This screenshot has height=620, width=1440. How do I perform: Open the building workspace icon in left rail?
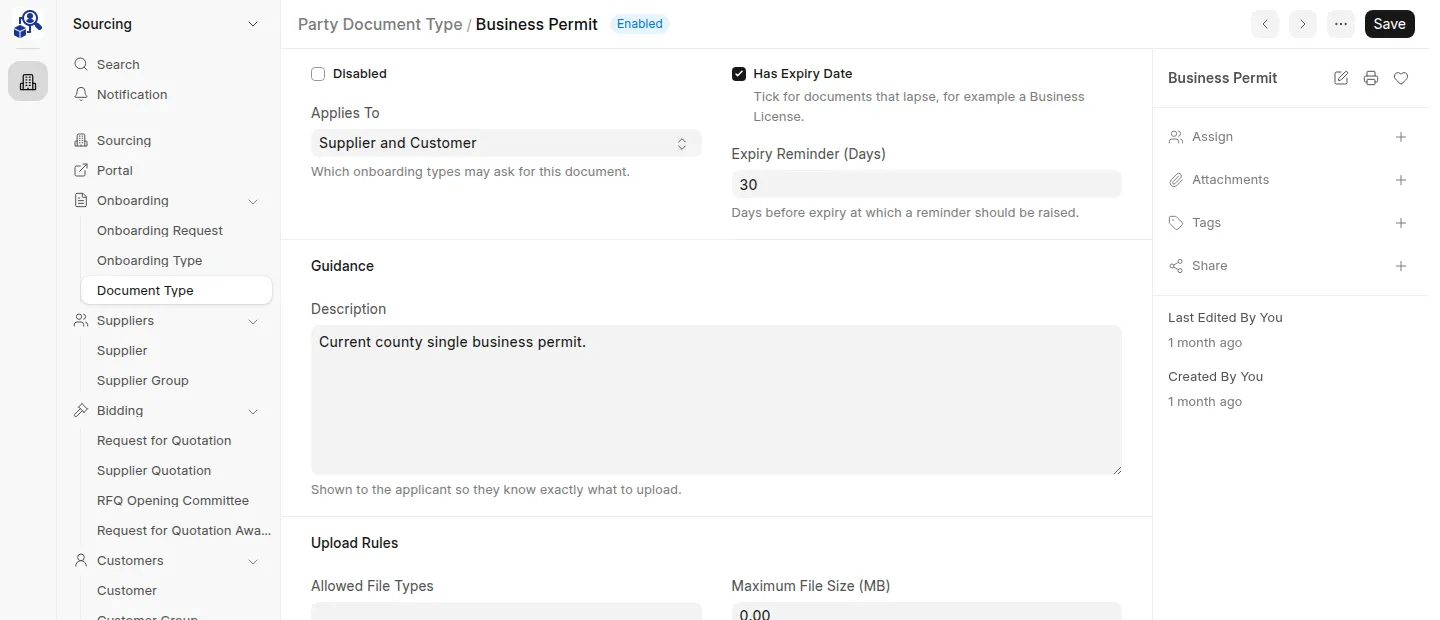[28, 81]
